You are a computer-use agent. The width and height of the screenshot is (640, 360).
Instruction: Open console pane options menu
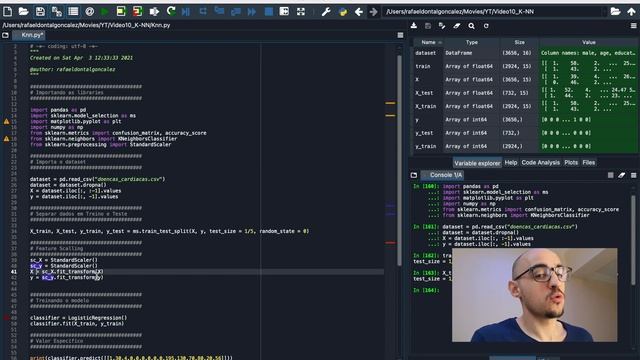pyautogui.click(x=633, y=175)
